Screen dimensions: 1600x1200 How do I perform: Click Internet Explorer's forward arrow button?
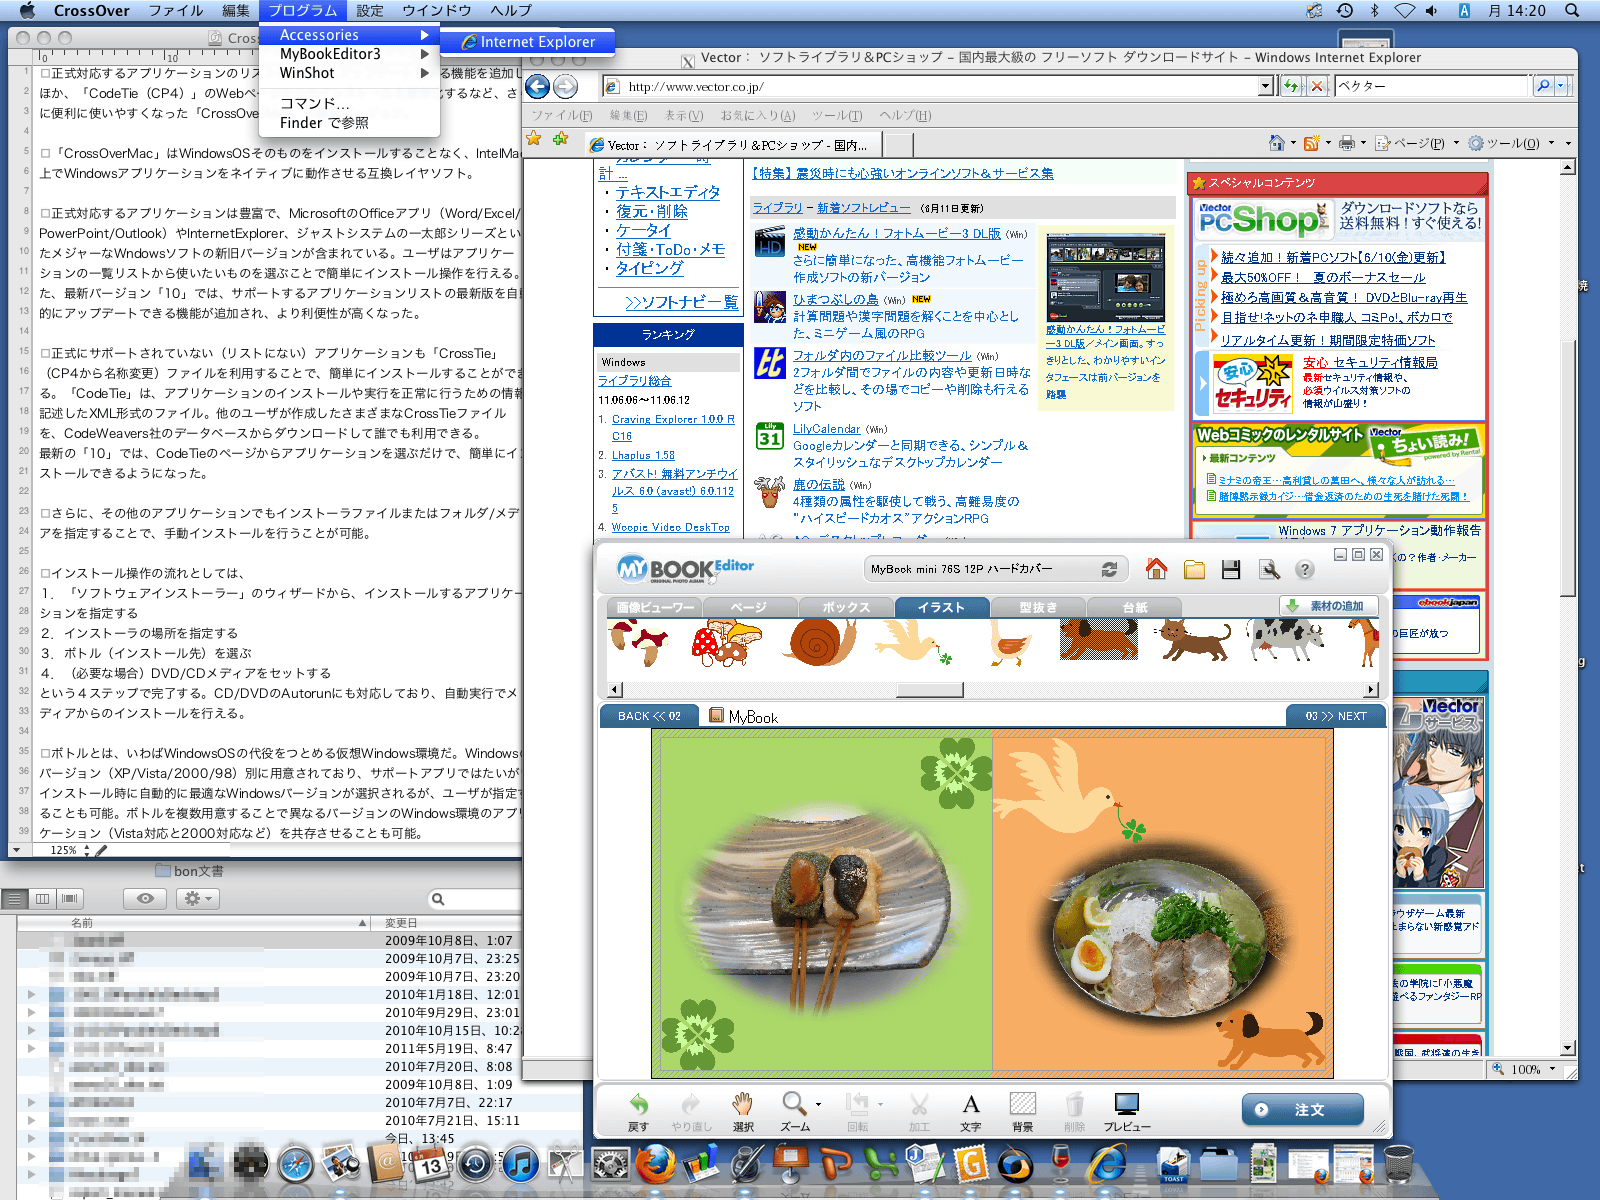[565, 87]
